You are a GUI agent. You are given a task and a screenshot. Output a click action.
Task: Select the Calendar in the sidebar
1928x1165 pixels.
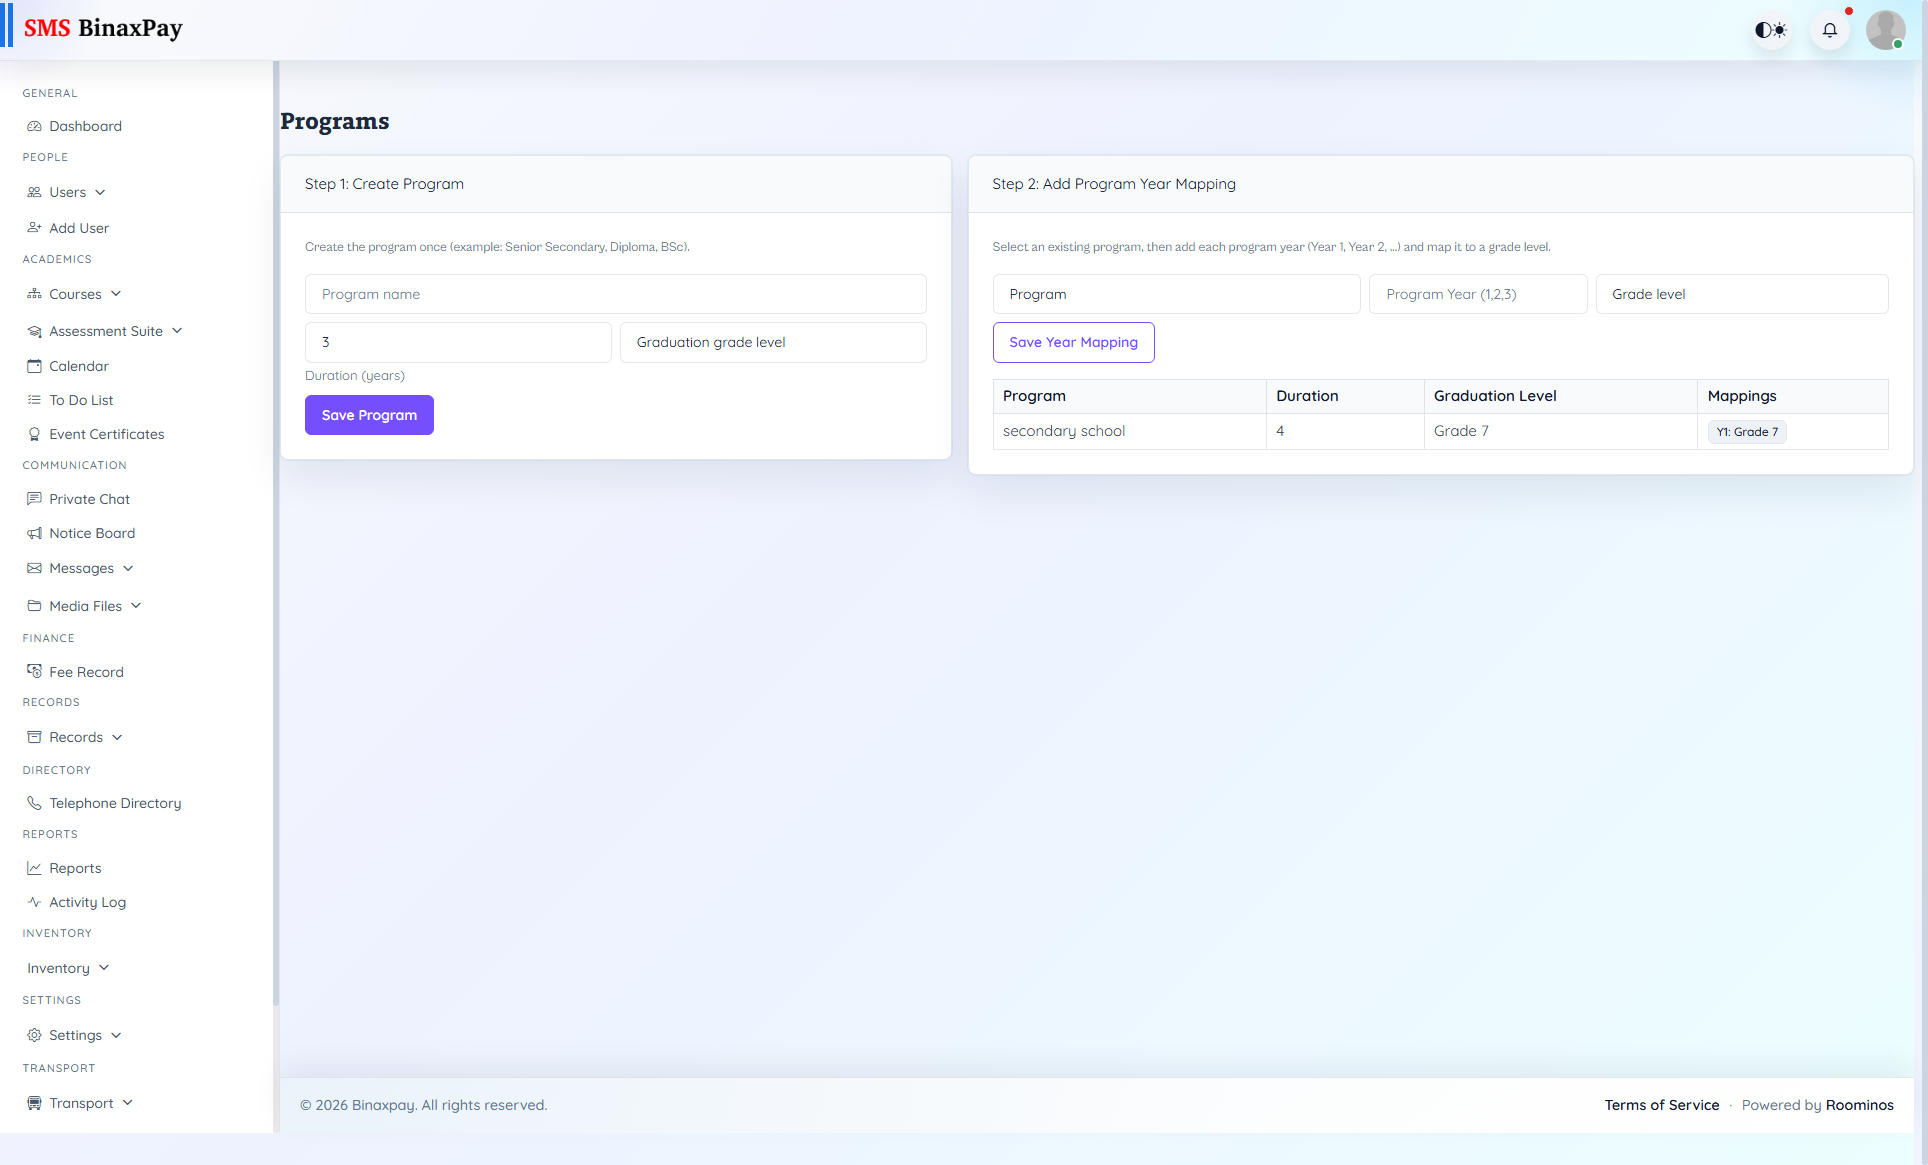click(78, 366)
